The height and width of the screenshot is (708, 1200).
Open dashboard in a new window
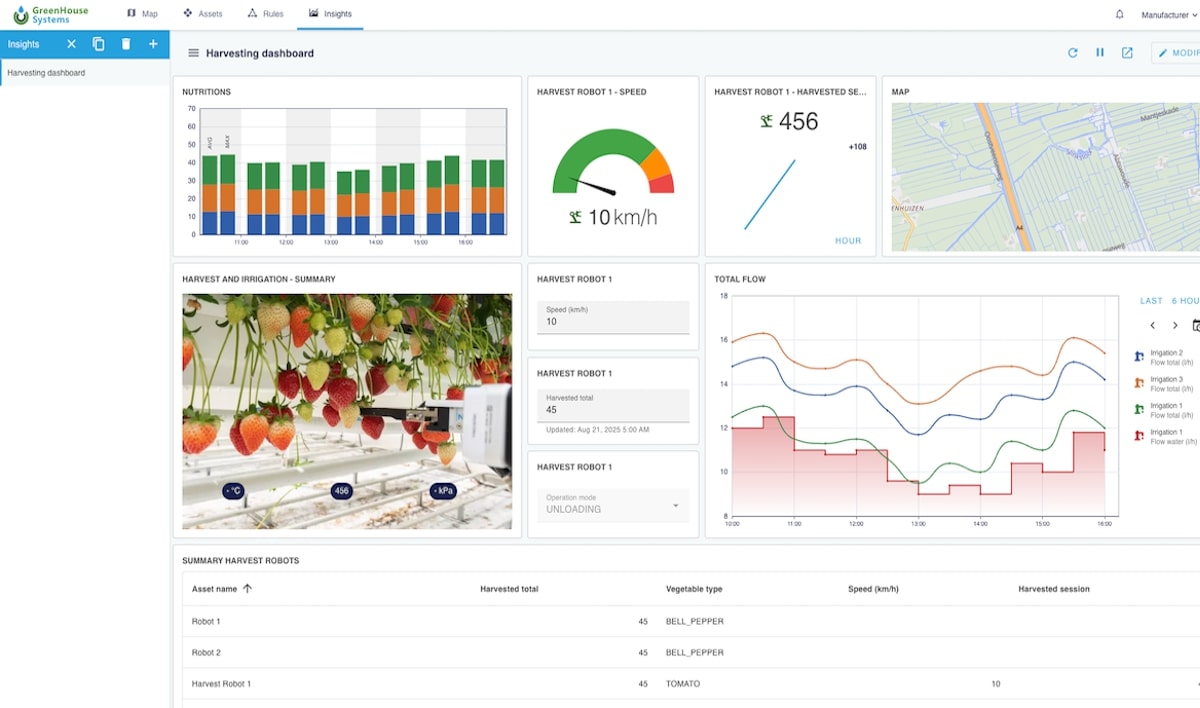[x=1127, y=52]
